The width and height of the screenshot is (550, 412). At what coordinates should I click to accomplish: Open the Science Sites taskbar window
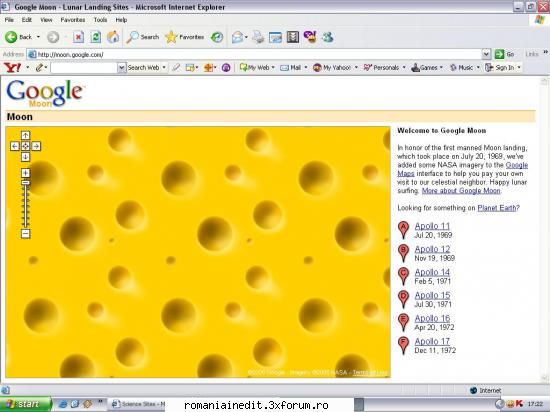138,404
